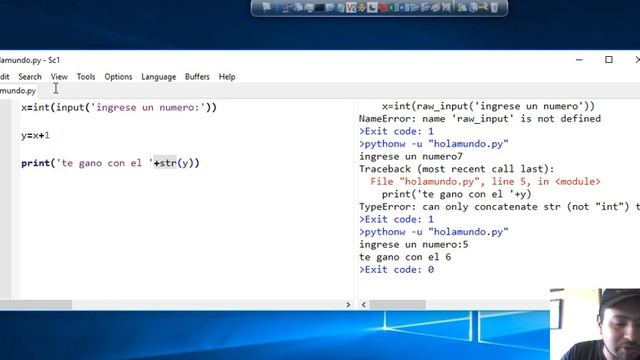Click the 'ingrese un numero:5' output line

coord(413,244)
